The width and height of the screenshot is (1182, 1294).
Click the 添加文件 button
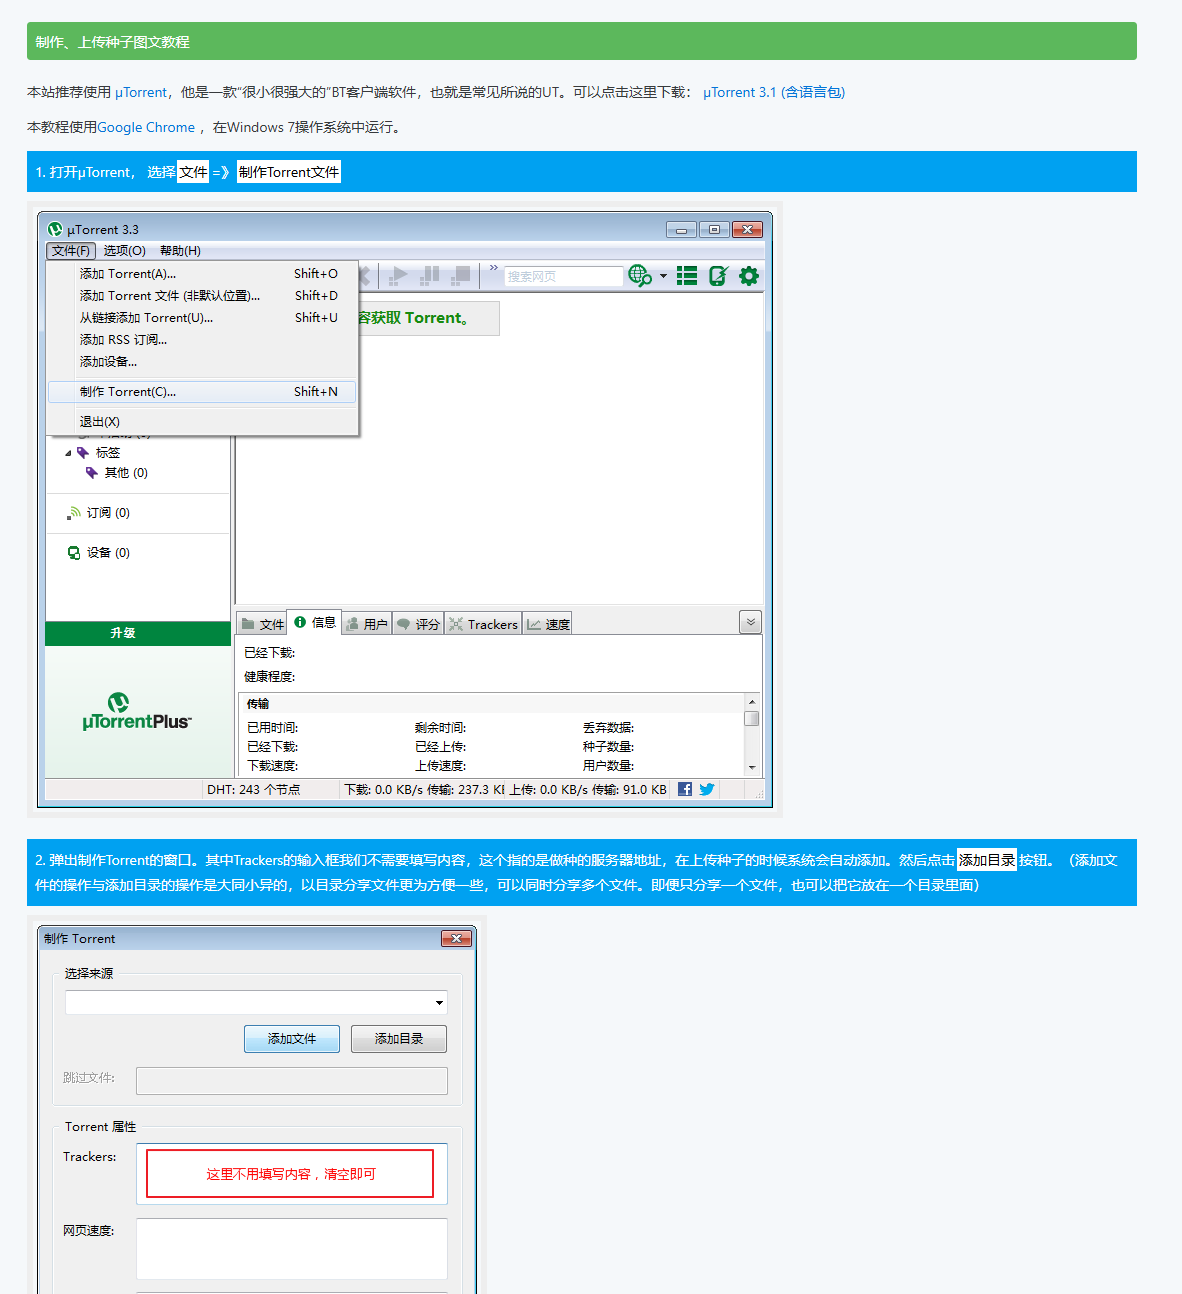coord(292,1039)
